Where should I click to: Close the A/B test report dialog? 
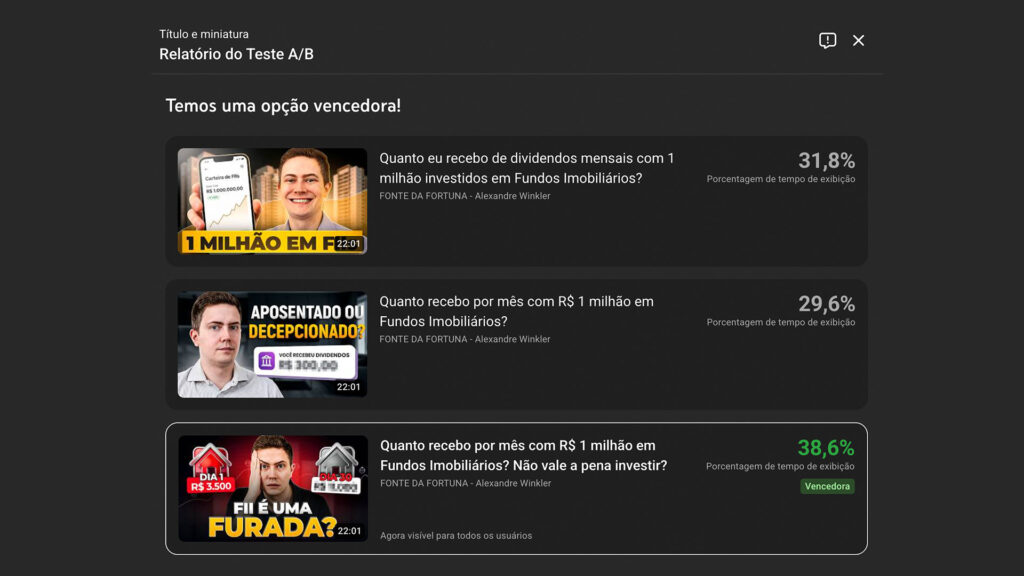click(858, 41)
